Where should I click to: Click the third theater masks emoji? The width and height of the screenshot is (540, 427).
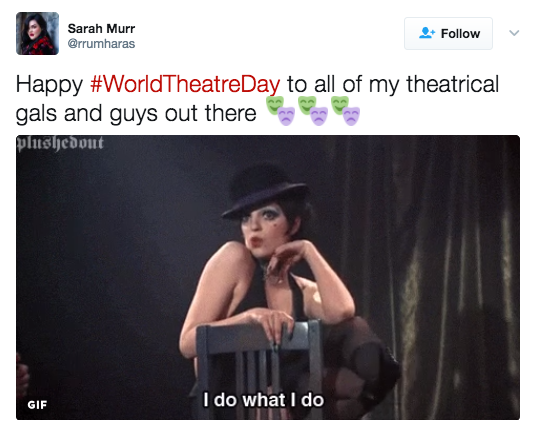pos(345,111)
